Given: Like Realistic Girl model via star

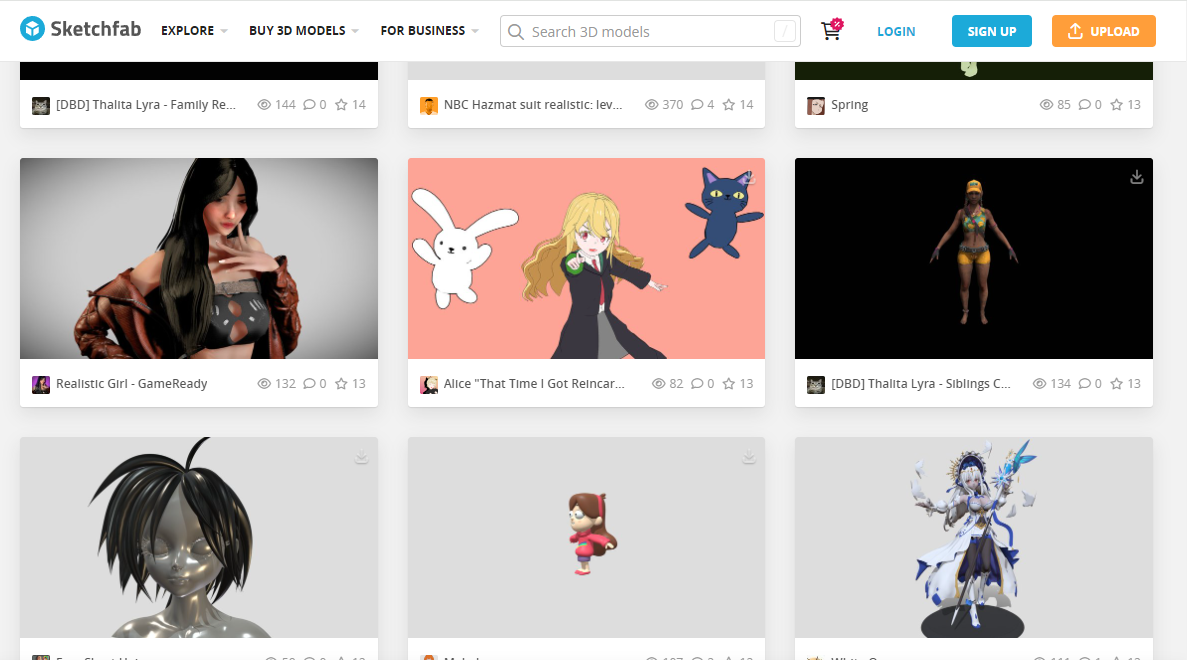Looking at the screenshot, I should pyautogui.click(x=341, y=384).
